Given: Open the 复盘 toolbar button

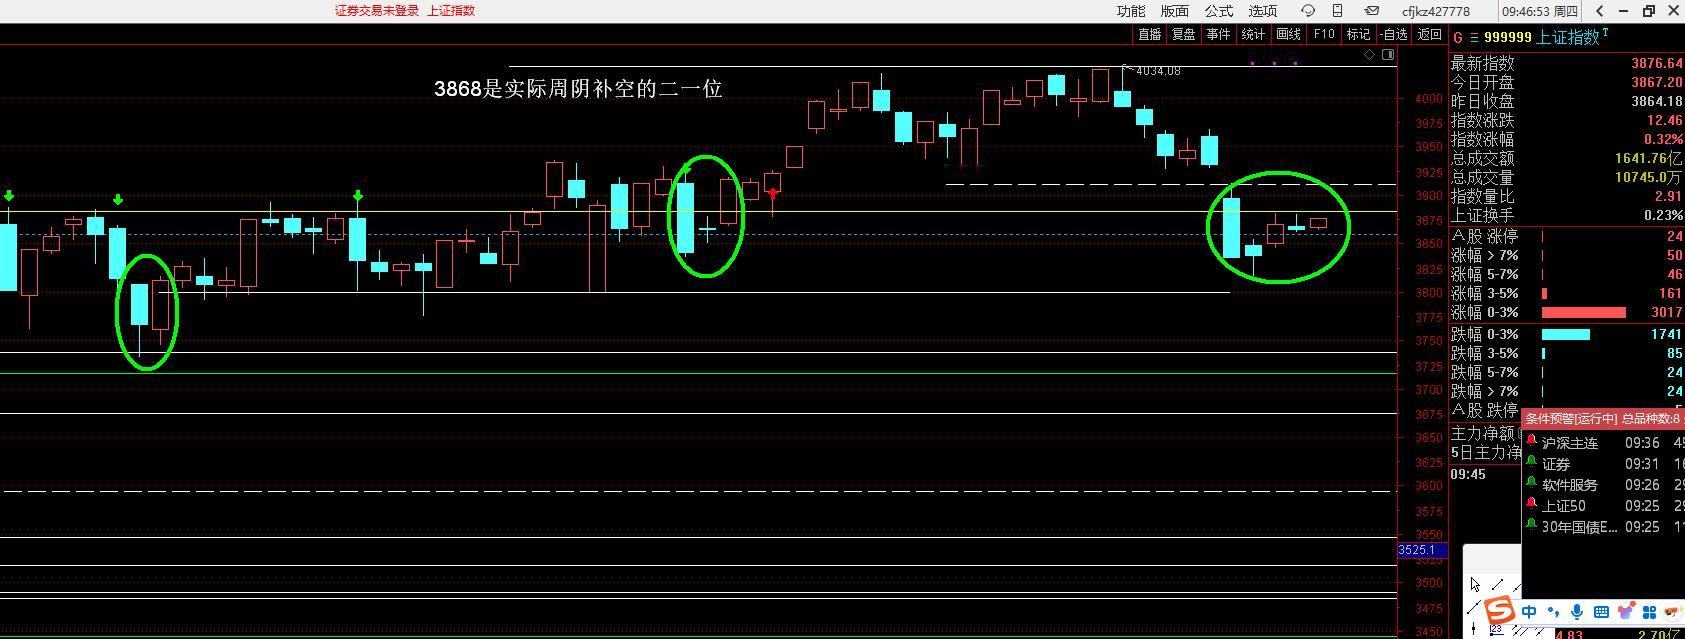Looking at the screenshot, I should (x=1184, y=34).
